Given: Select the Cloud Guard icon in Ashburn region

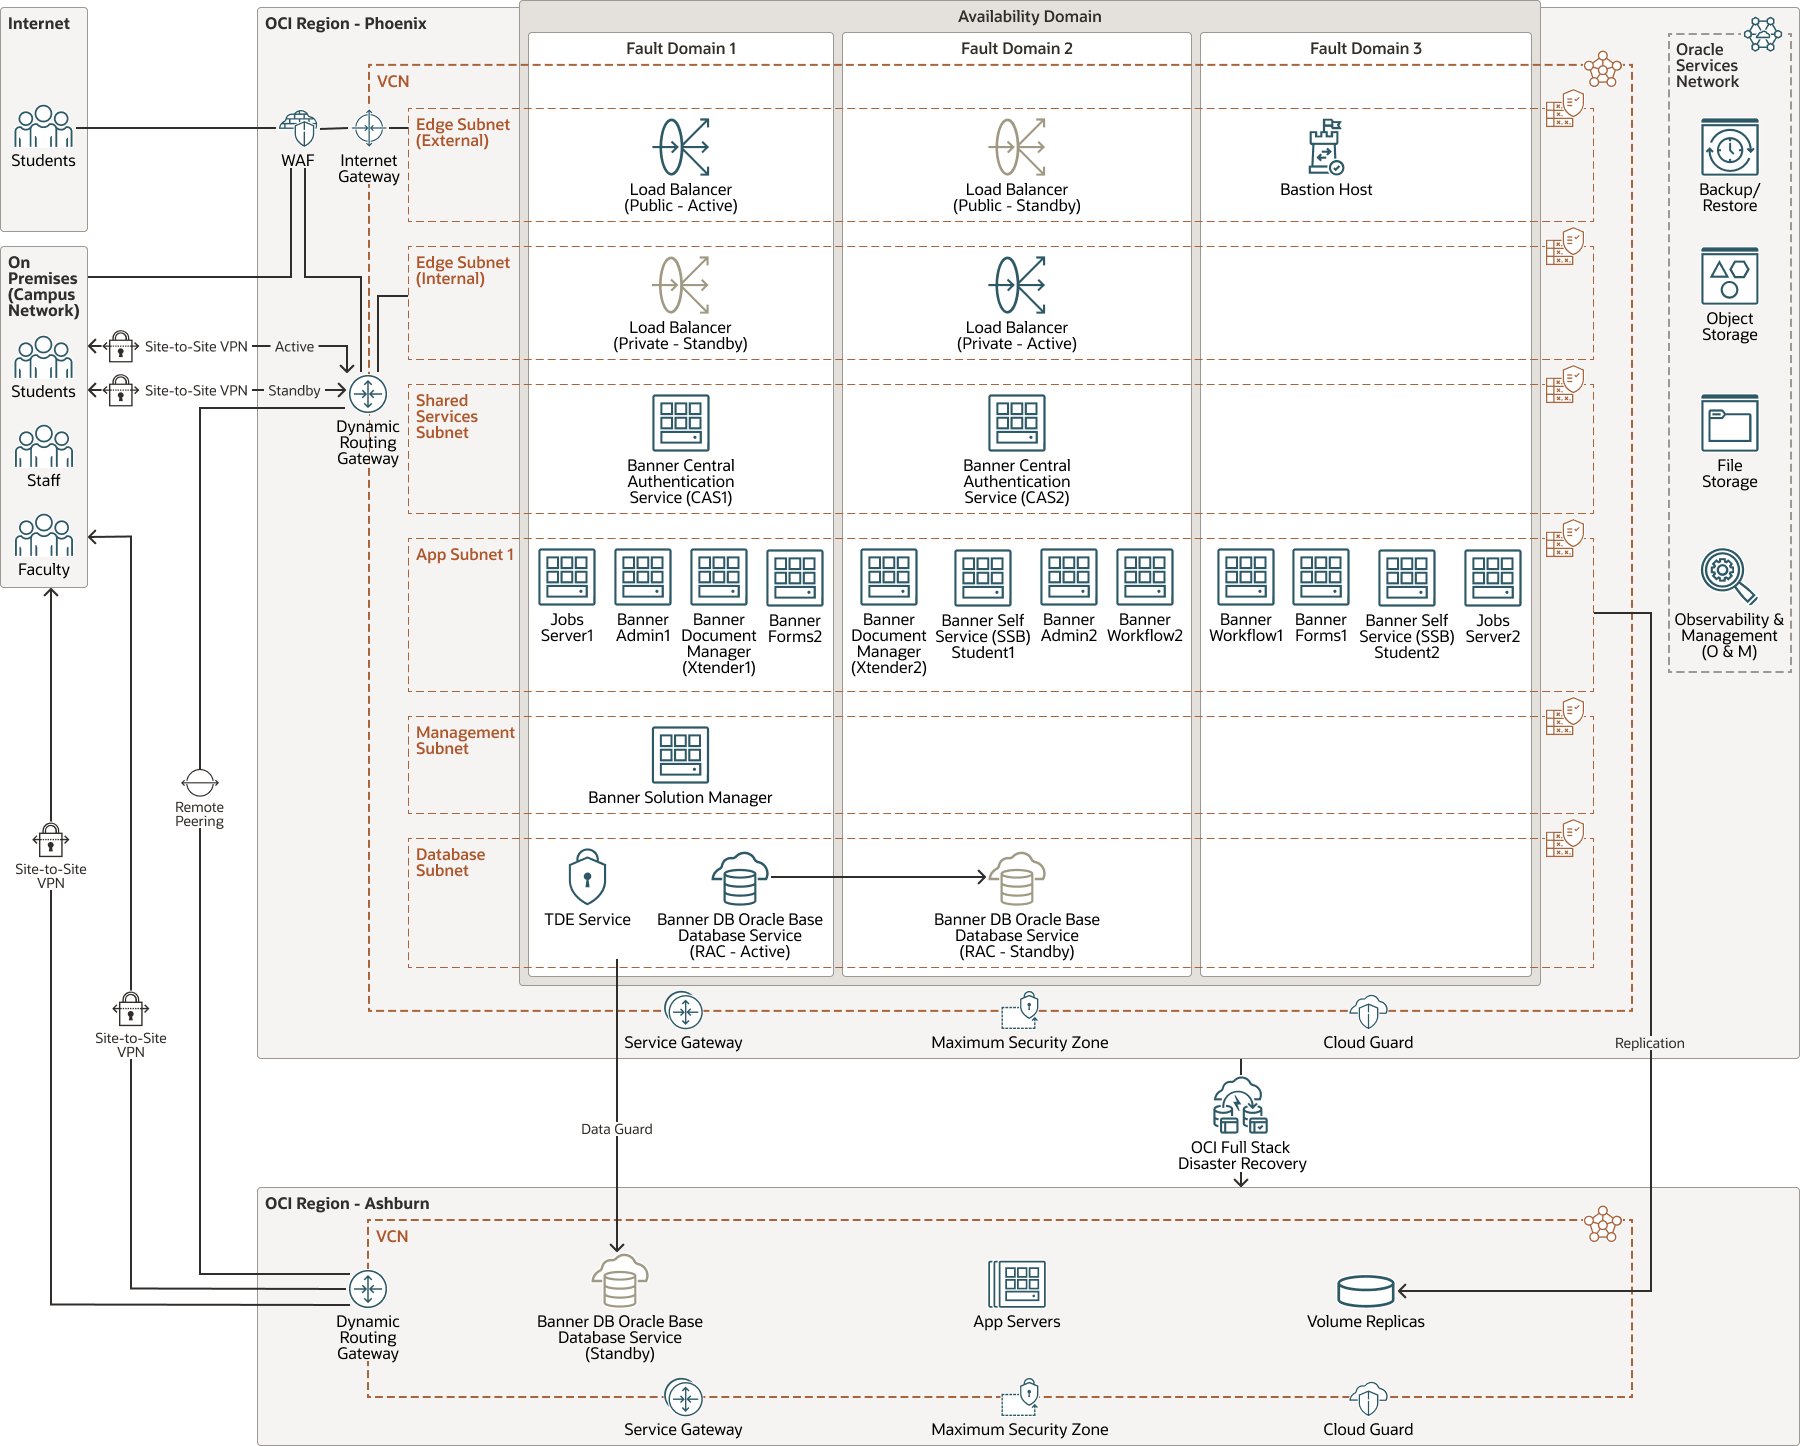Looking at the screenshot, I should (1366, 1399).
